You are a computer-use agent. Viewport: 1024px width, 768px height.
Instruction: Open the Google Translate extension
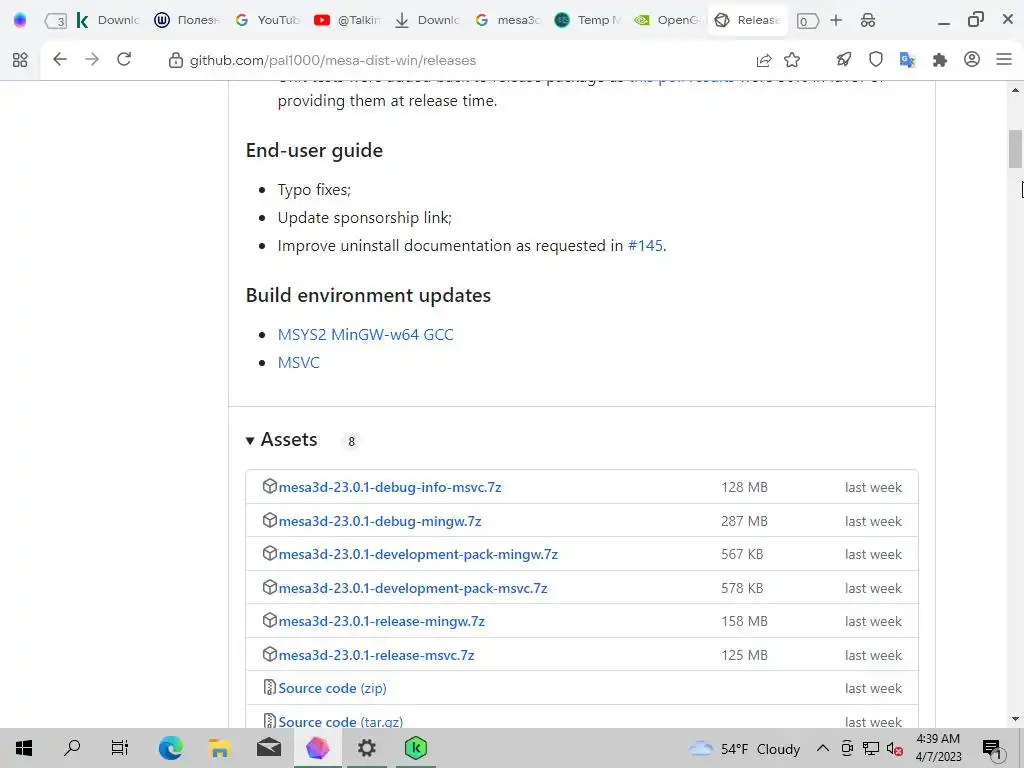pos(907,60)
